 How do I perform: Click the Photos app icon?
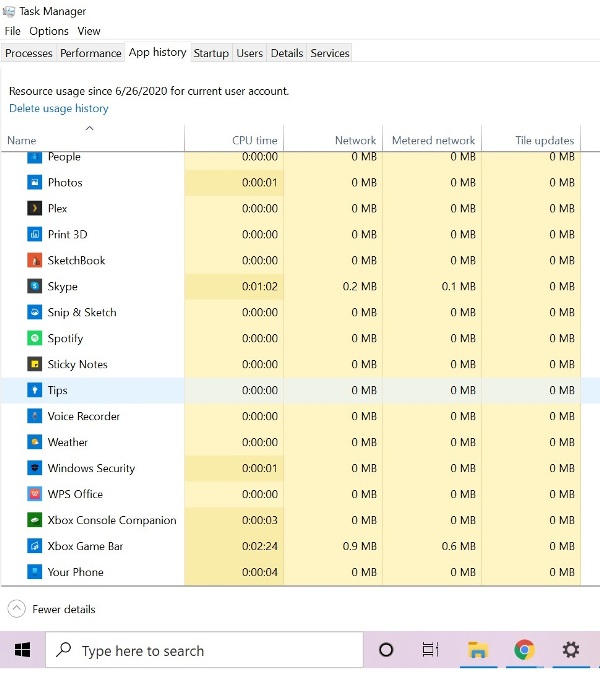[x=35, y=182]
